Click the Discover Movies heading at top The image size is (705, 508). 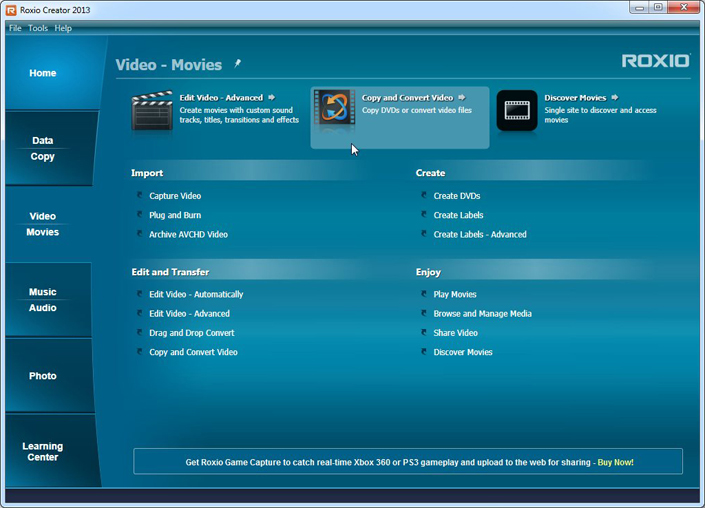pos(575,98)
